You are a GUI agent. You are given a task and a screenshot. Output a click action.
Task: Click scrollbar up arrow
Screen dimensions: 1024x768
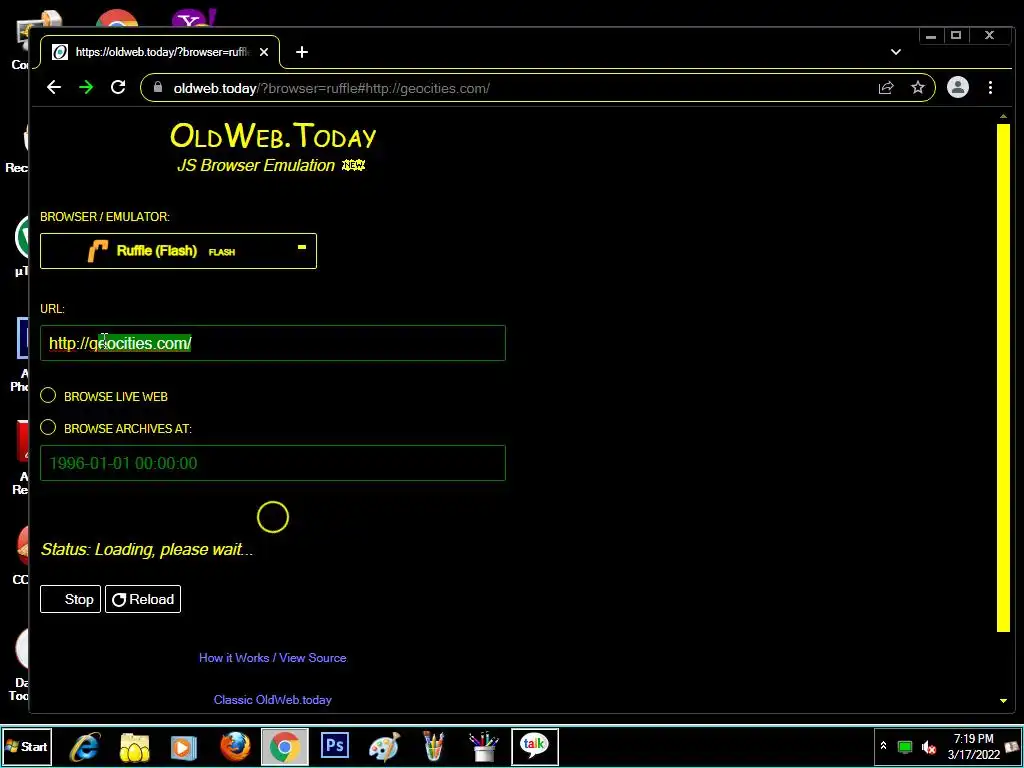[x=1003, y=117]
